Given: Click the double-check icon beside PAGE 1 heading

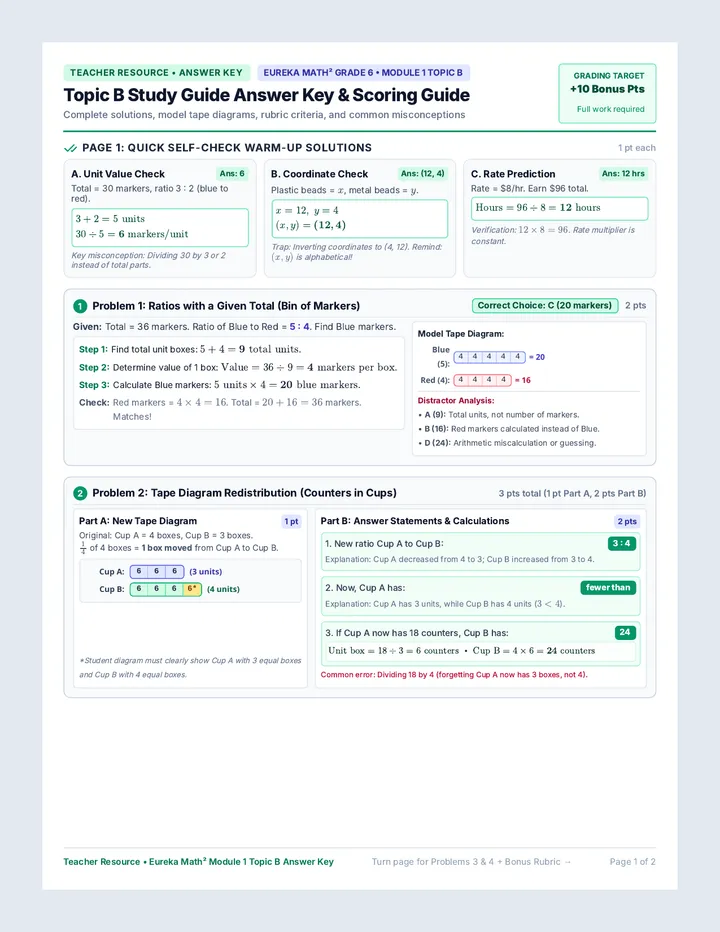Looking at the screenshot, I should tap(70, 148).
